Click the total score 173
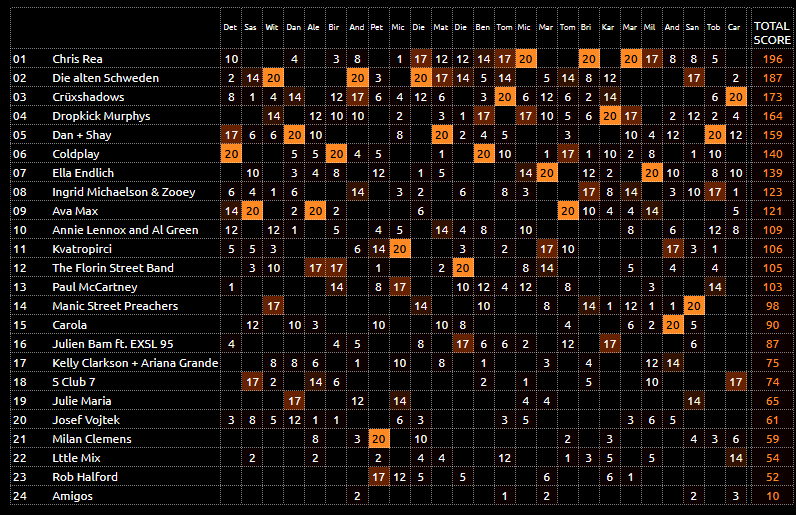The image size is (796, 515). [x=773, y=97]
